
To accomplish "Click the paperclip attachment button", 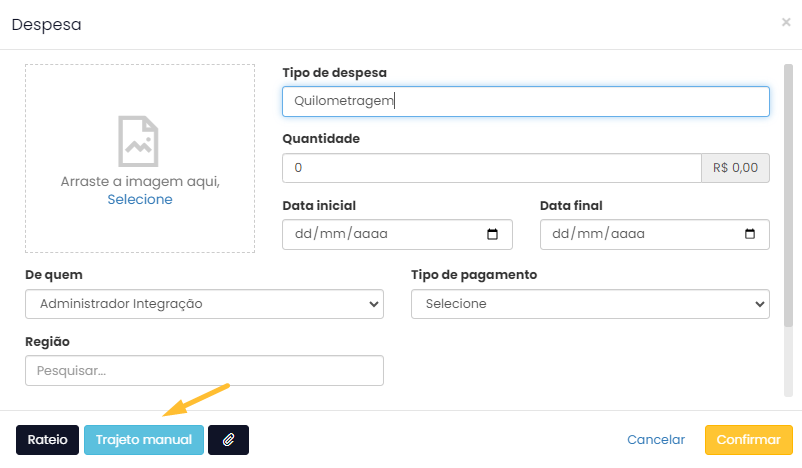I will click(x=228, y=439).
